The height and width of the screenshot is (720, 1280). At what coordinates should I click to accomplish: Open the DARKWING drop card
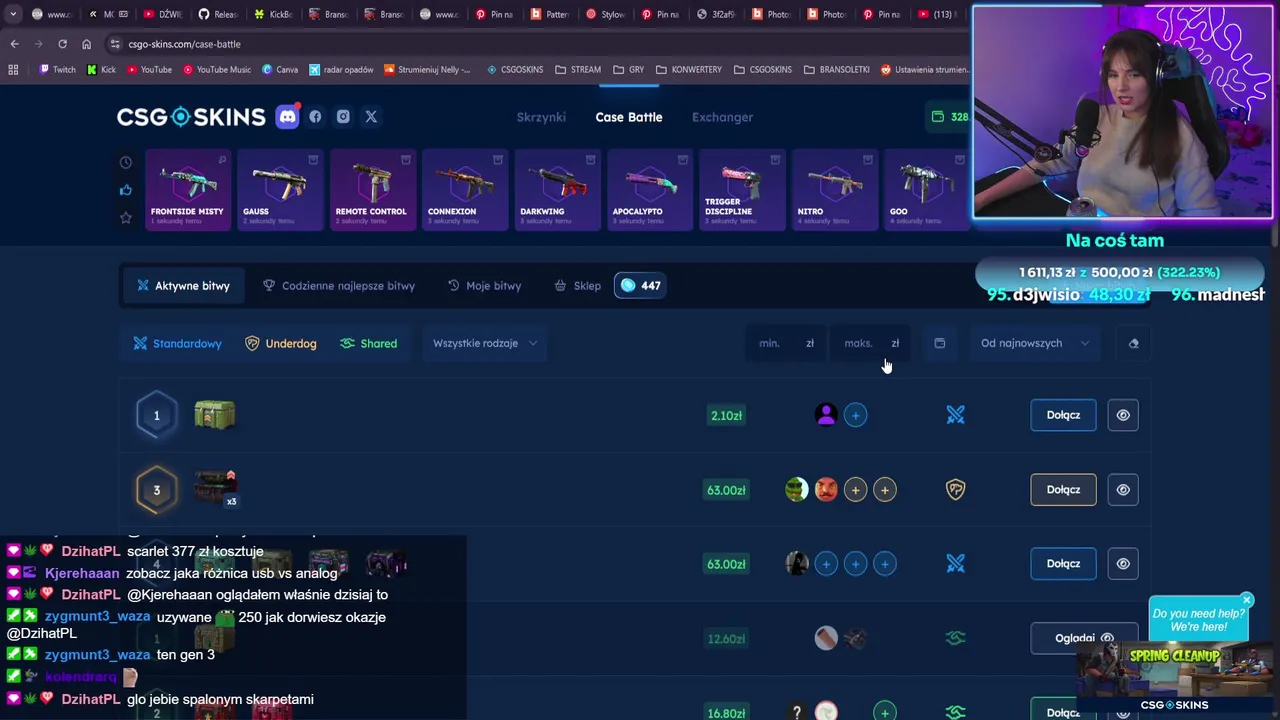point(557,189)
